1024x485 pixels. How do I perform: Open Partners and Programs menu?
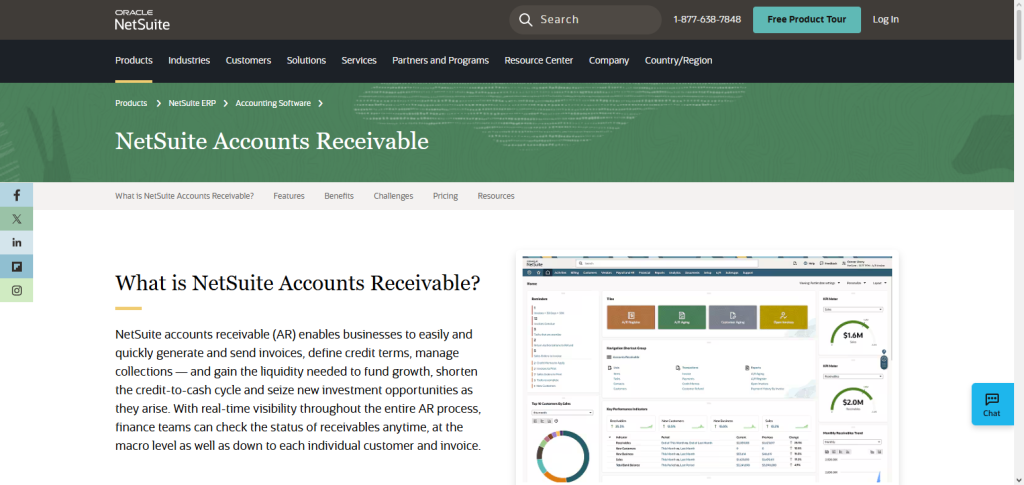pos(440,60)
